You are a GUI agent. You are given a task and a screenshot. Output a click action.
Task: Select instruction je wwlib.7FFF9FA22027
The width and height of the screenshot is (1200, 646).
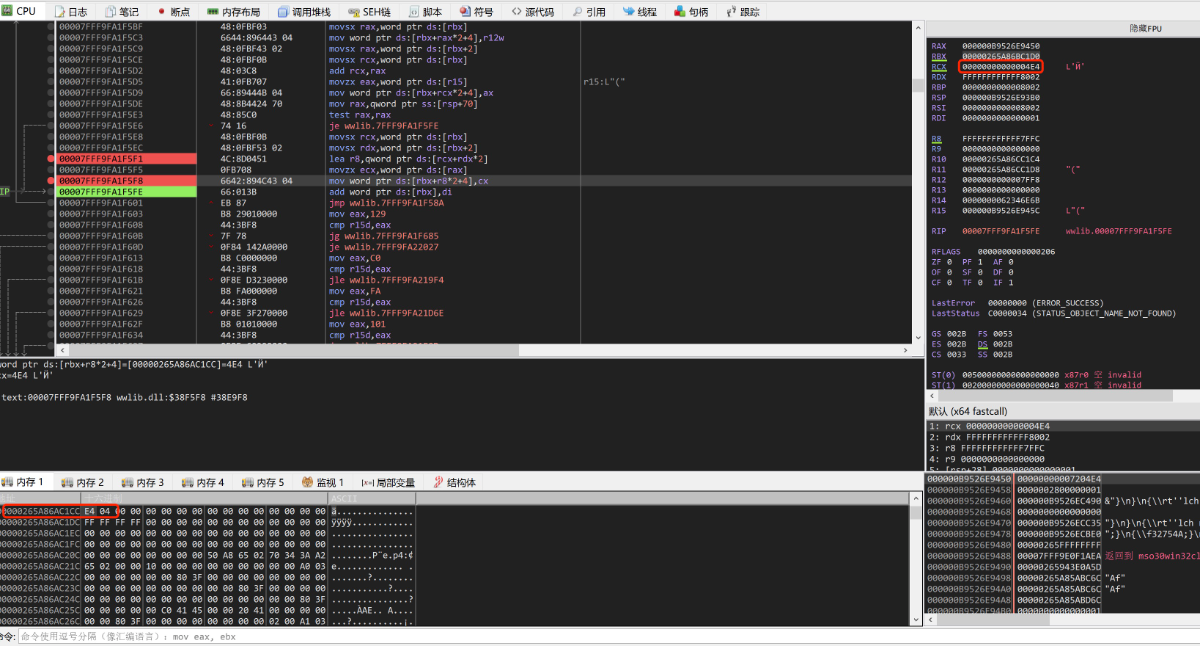pos(384,246)
